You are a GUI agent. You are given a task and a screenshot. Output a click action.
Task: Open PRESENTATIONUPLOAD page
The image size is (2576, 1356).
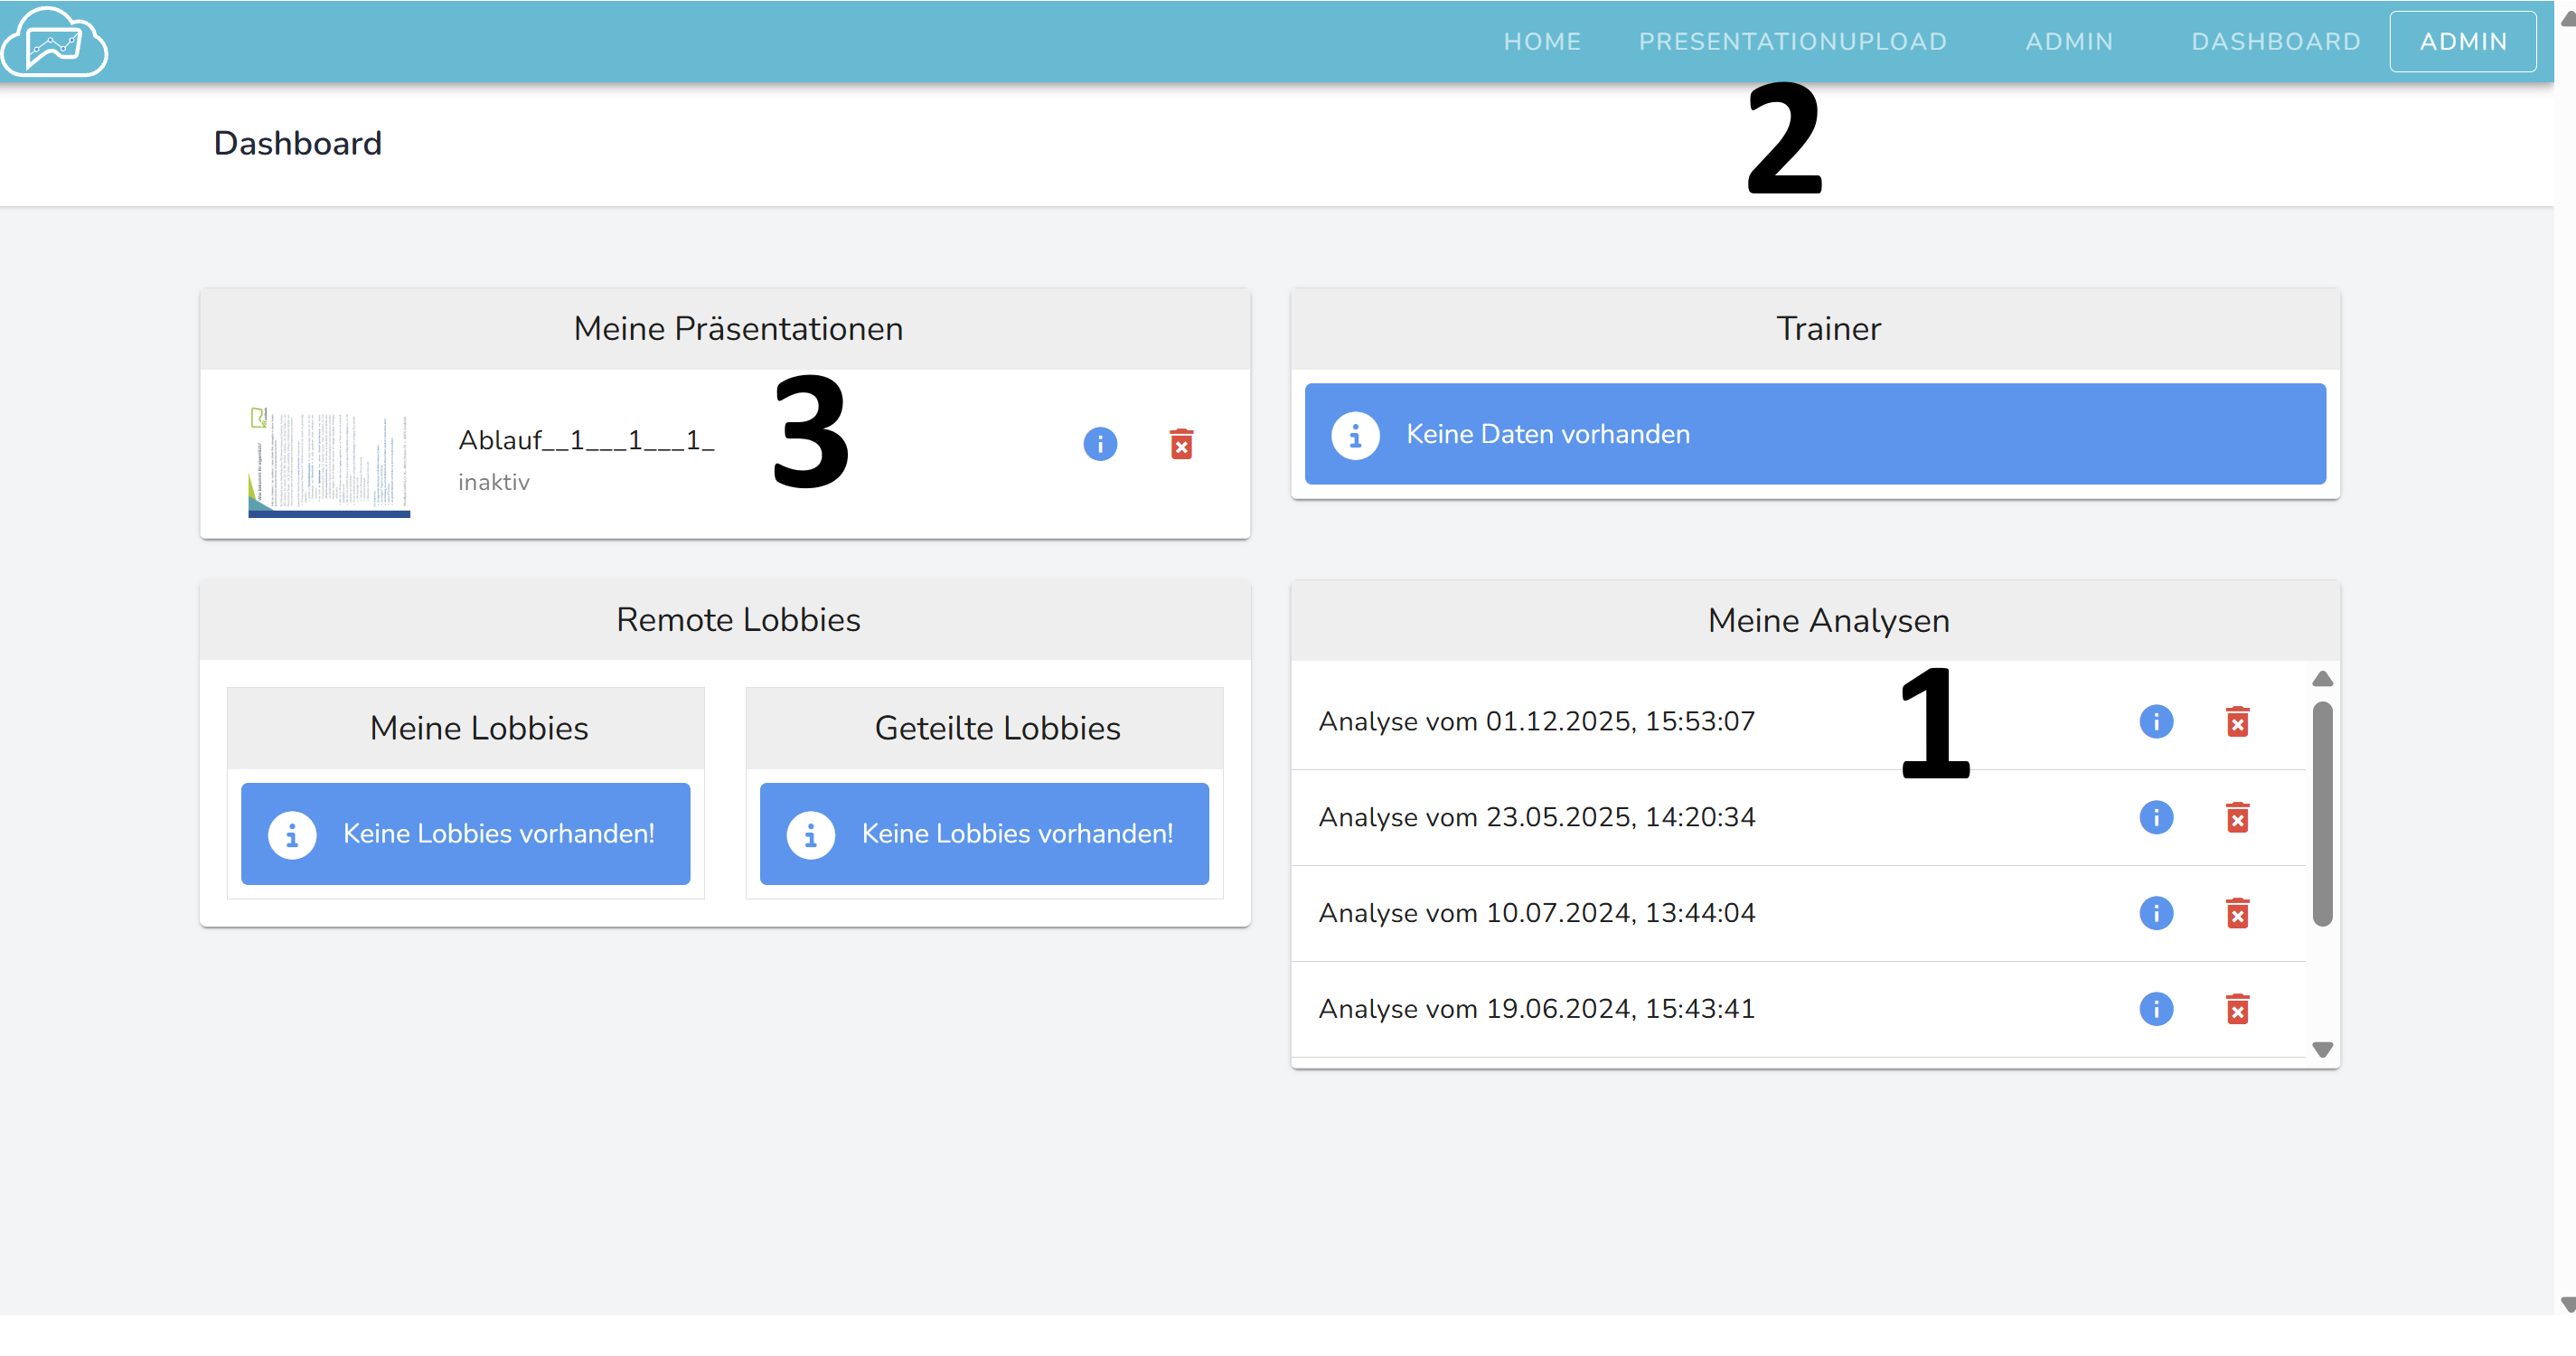(x=1792, y=42)
